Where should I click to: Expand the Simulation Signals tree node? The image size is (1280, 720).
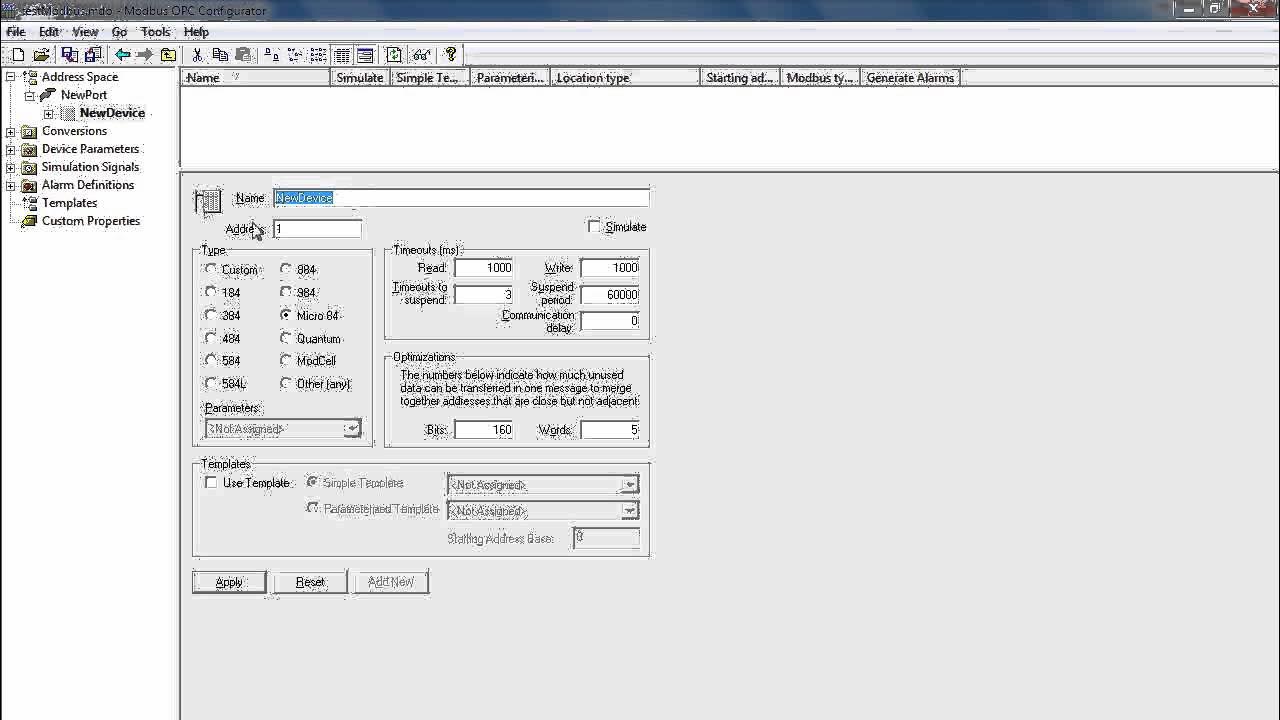pos(11,167)
